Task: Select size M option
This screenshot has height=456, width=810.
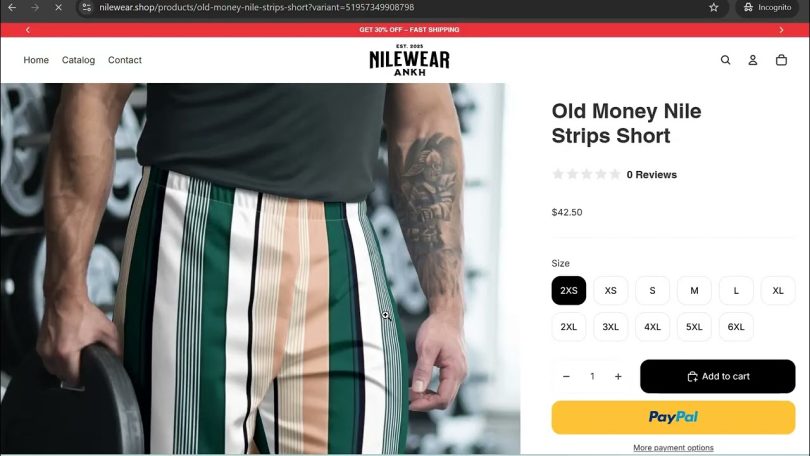Action: pyautogui.click(x=694, y=291)
